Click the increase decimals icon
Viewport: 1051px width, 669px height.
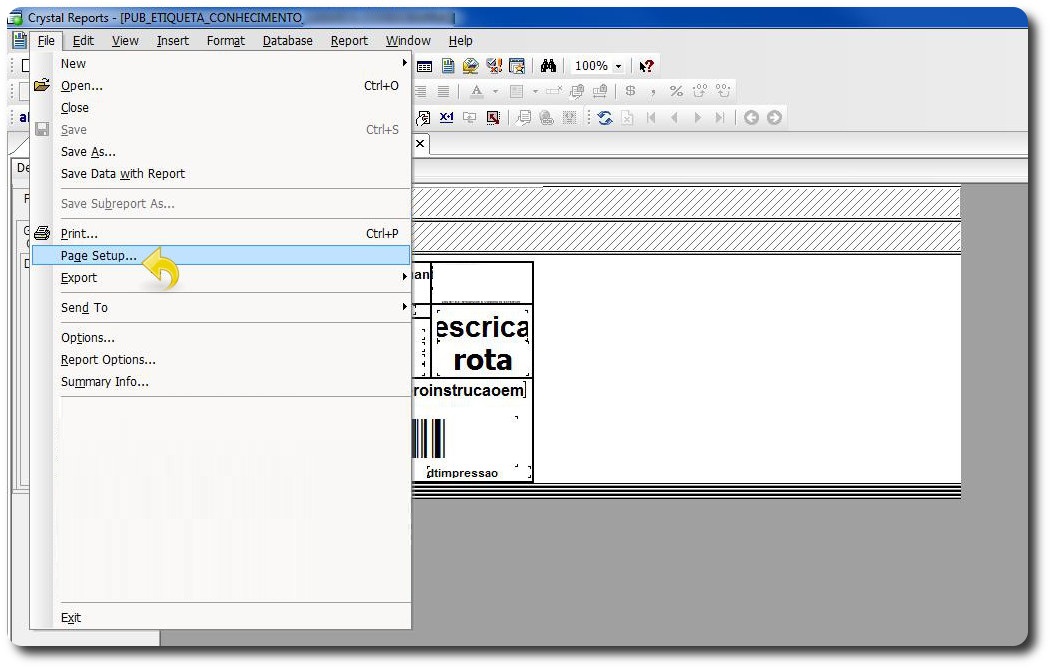point(700,91)
